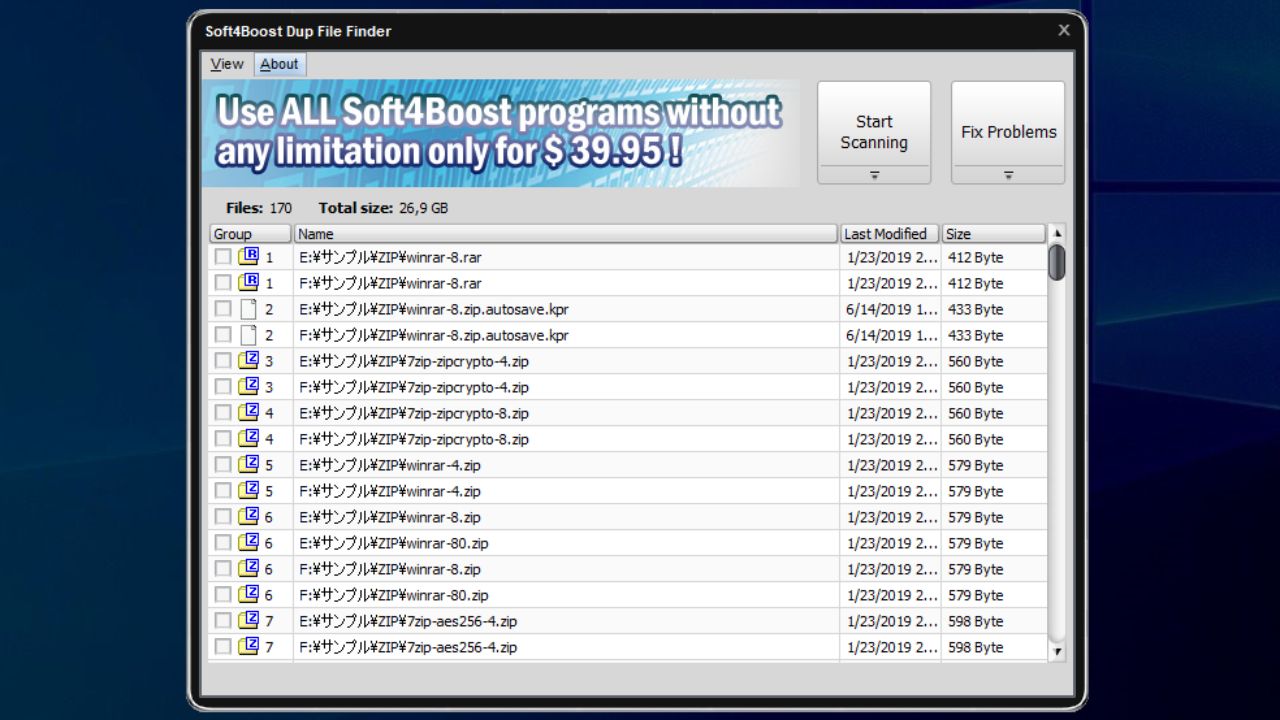Click the ZIP icon of E: 7zip-zipcrypto-8.zip
Viewport: 1280px width, 720px height.
pos(249,413)
